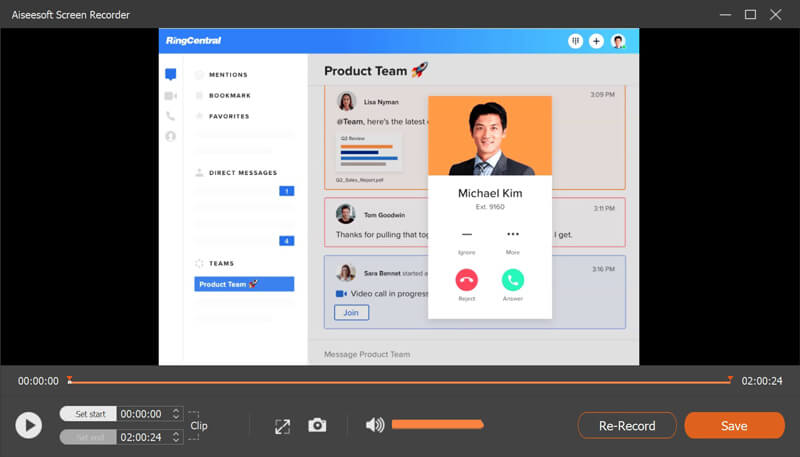Click Sara Bennet's avatar

point(345,273)
